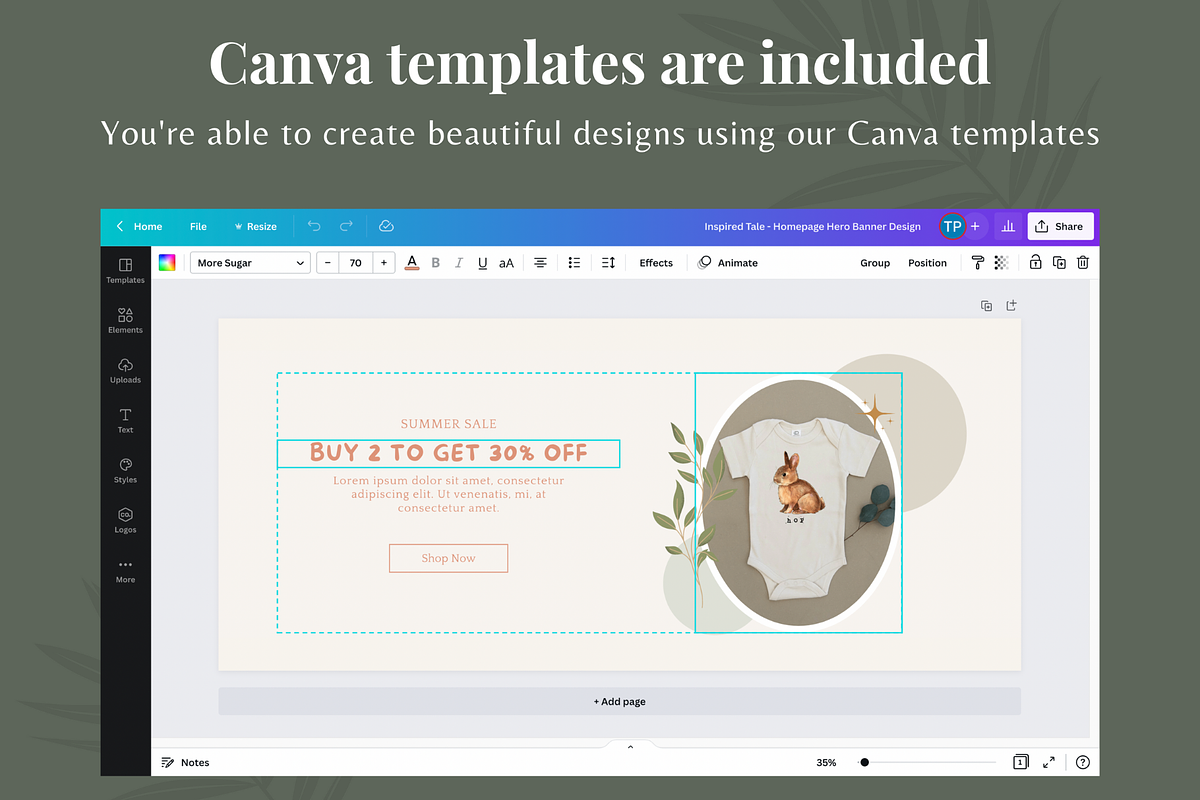Screen dimensions: 1200x800
Task: Open page grid view icon
Action: (1020, 762)
